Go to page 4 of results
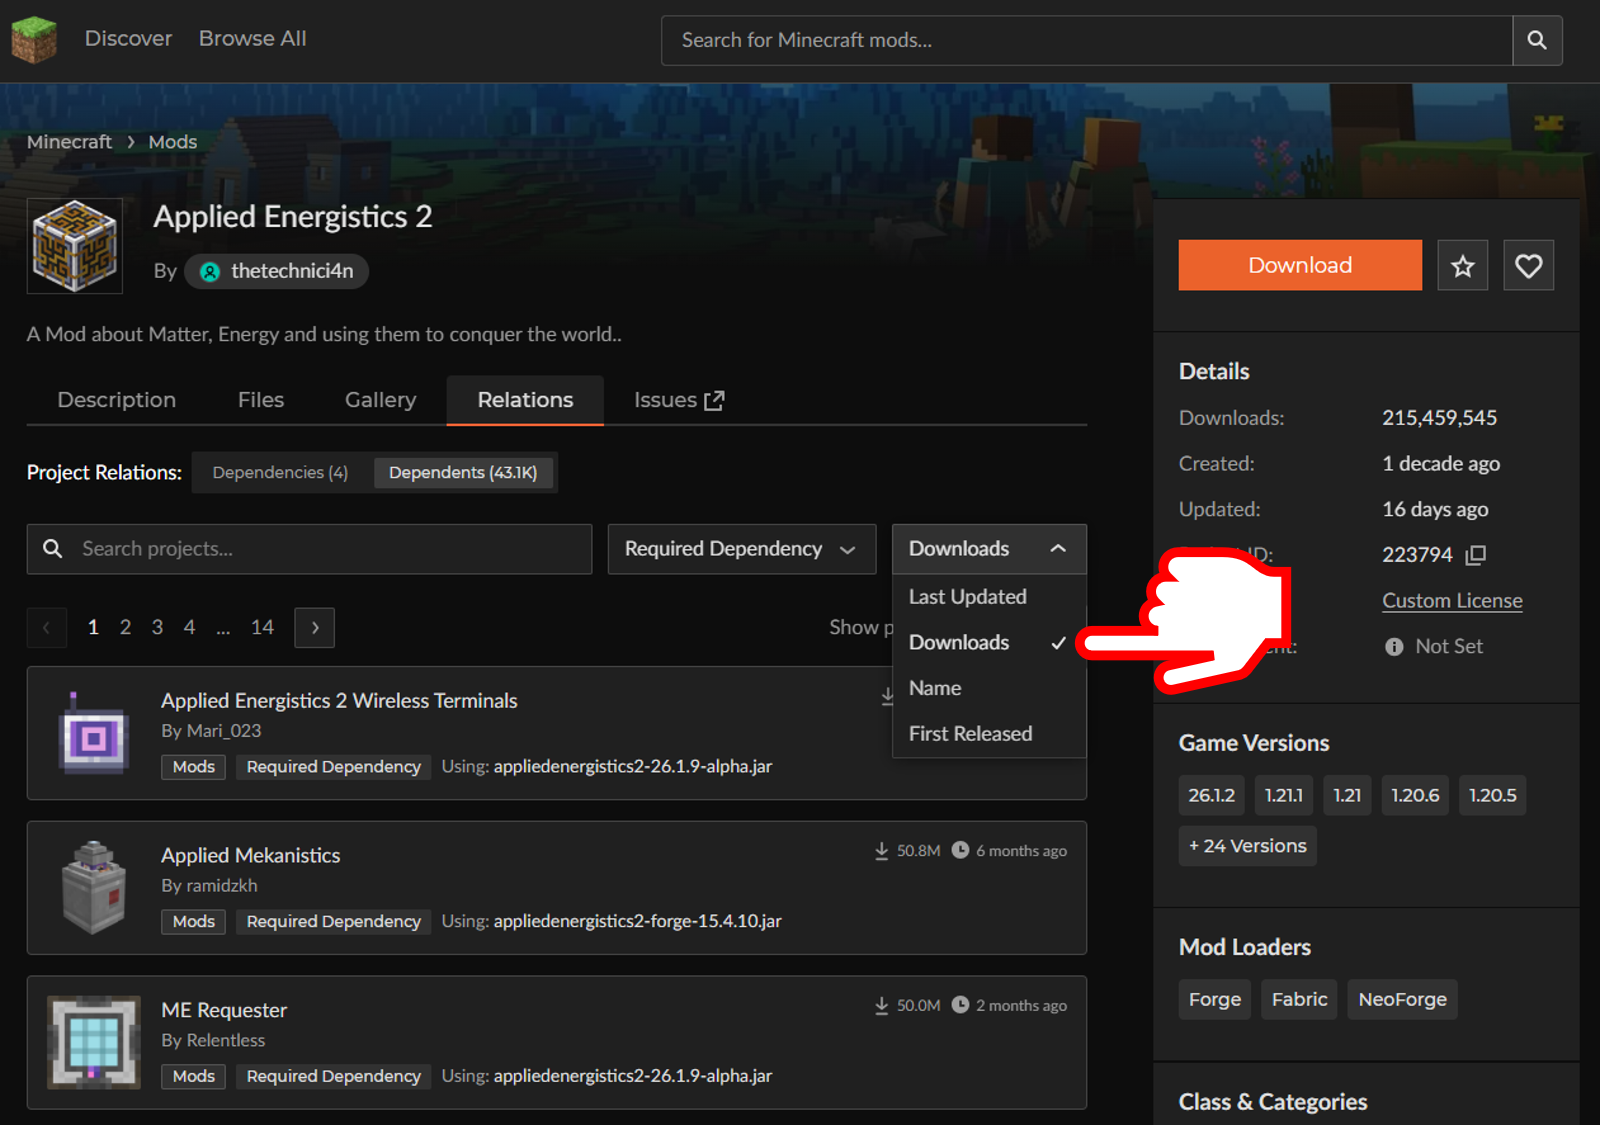The width and height of the screenshot is (1600, 1125). click(189, 628)
